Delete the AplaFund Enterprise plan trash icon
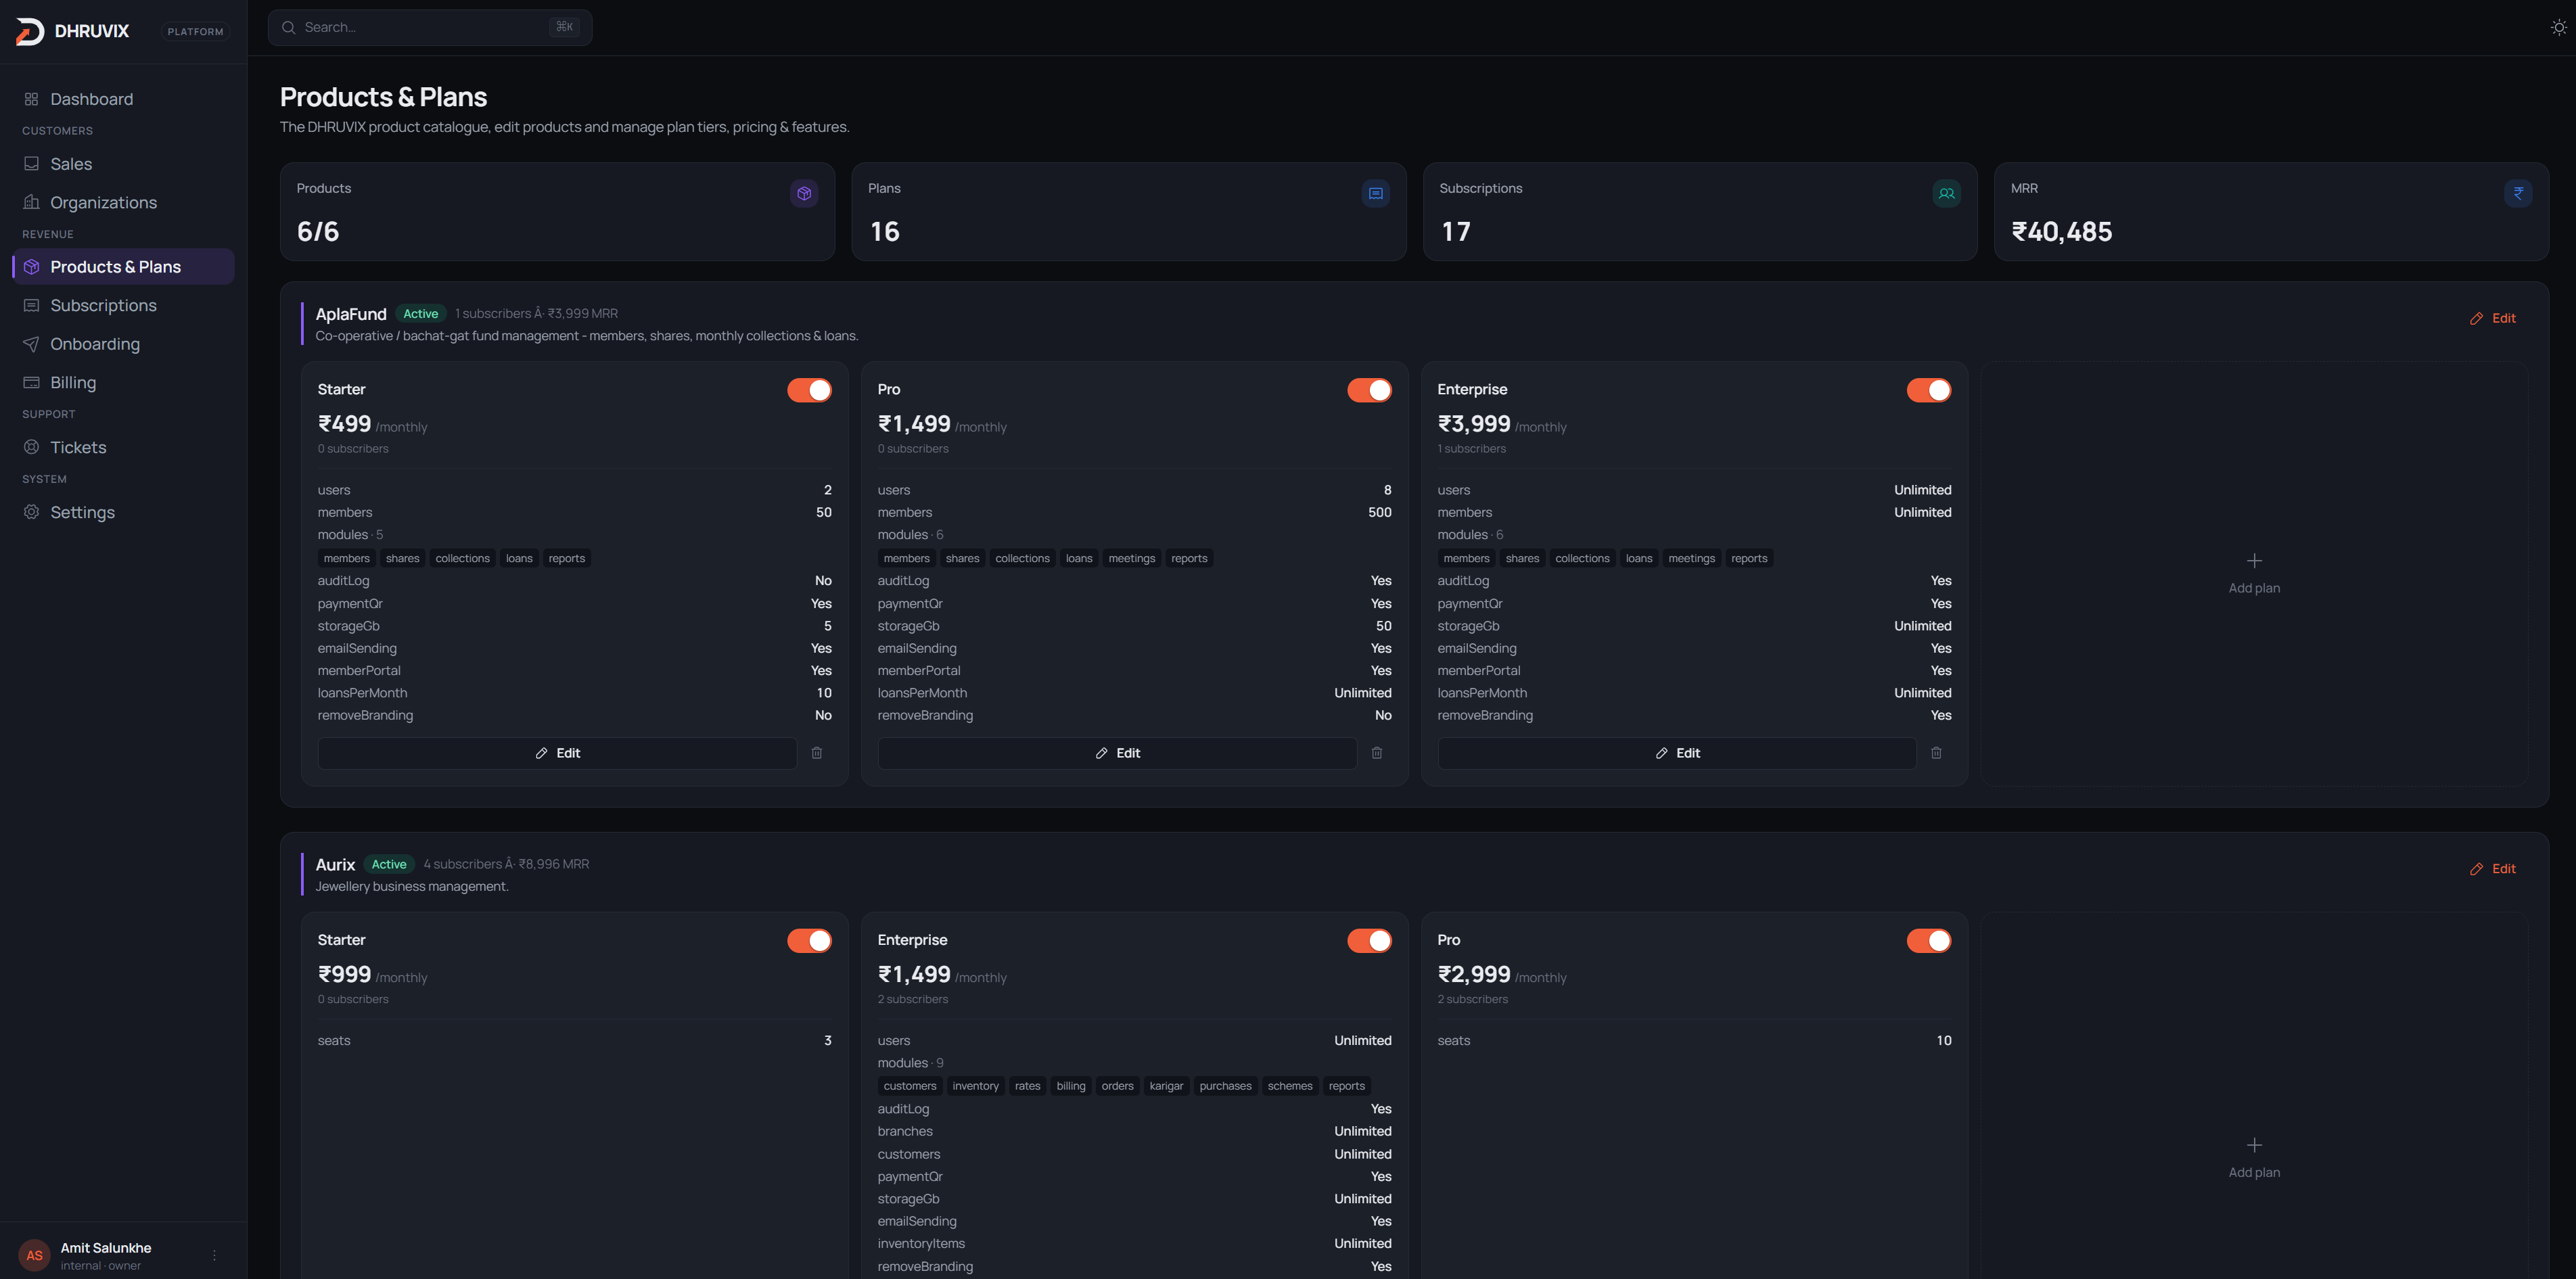This screenshot has height=1279, width=2576. pos(1936,753)
